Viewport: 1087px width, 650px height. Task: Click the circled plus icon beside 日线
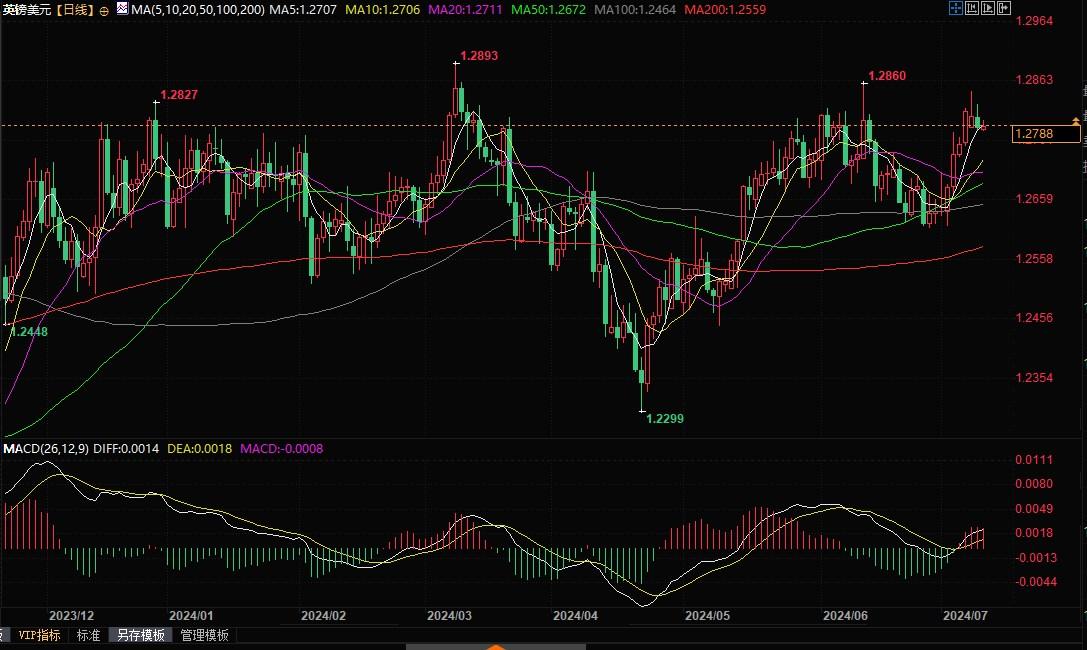tap(104, 11)
